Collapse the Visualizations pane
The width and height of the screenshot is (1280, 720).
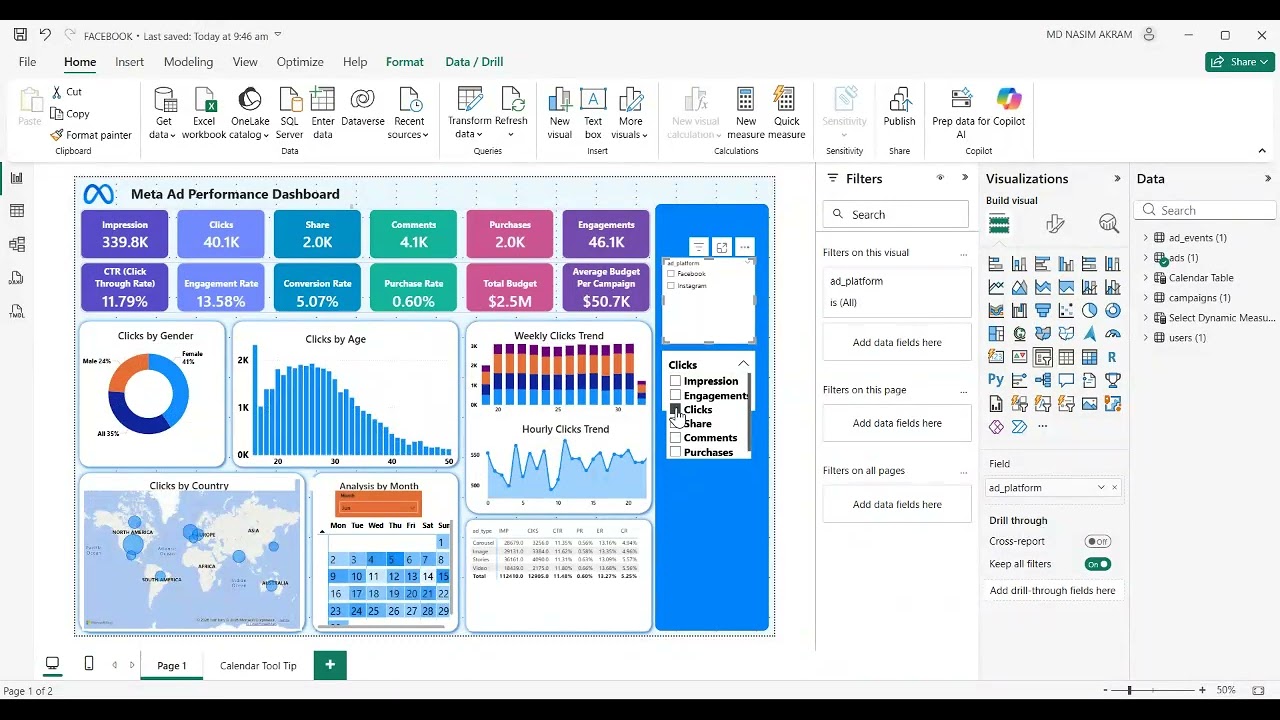1117,179
